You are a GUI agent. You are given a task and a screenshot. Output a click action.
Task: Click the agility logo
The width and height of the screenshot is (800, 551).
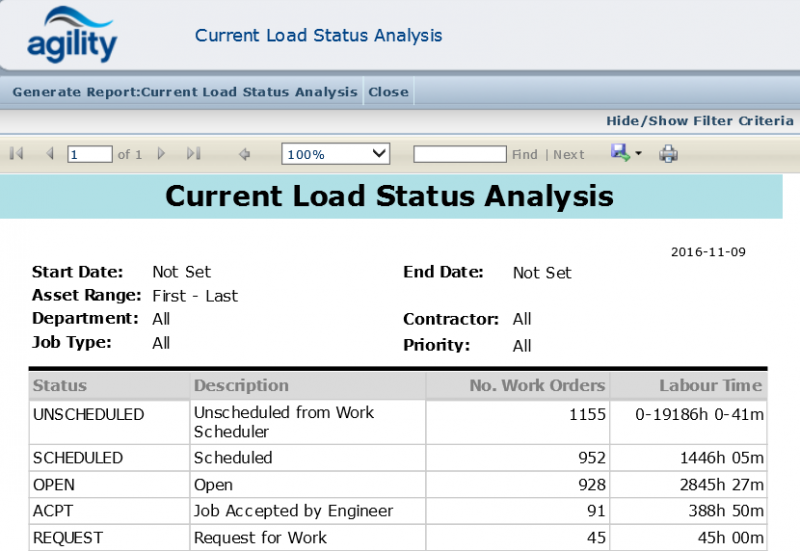point(72,35)
